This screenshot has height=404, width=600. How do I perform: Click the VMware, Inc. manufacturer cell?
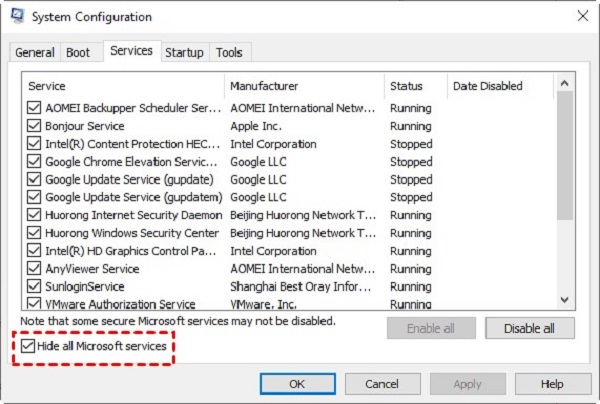pos(263,304)
